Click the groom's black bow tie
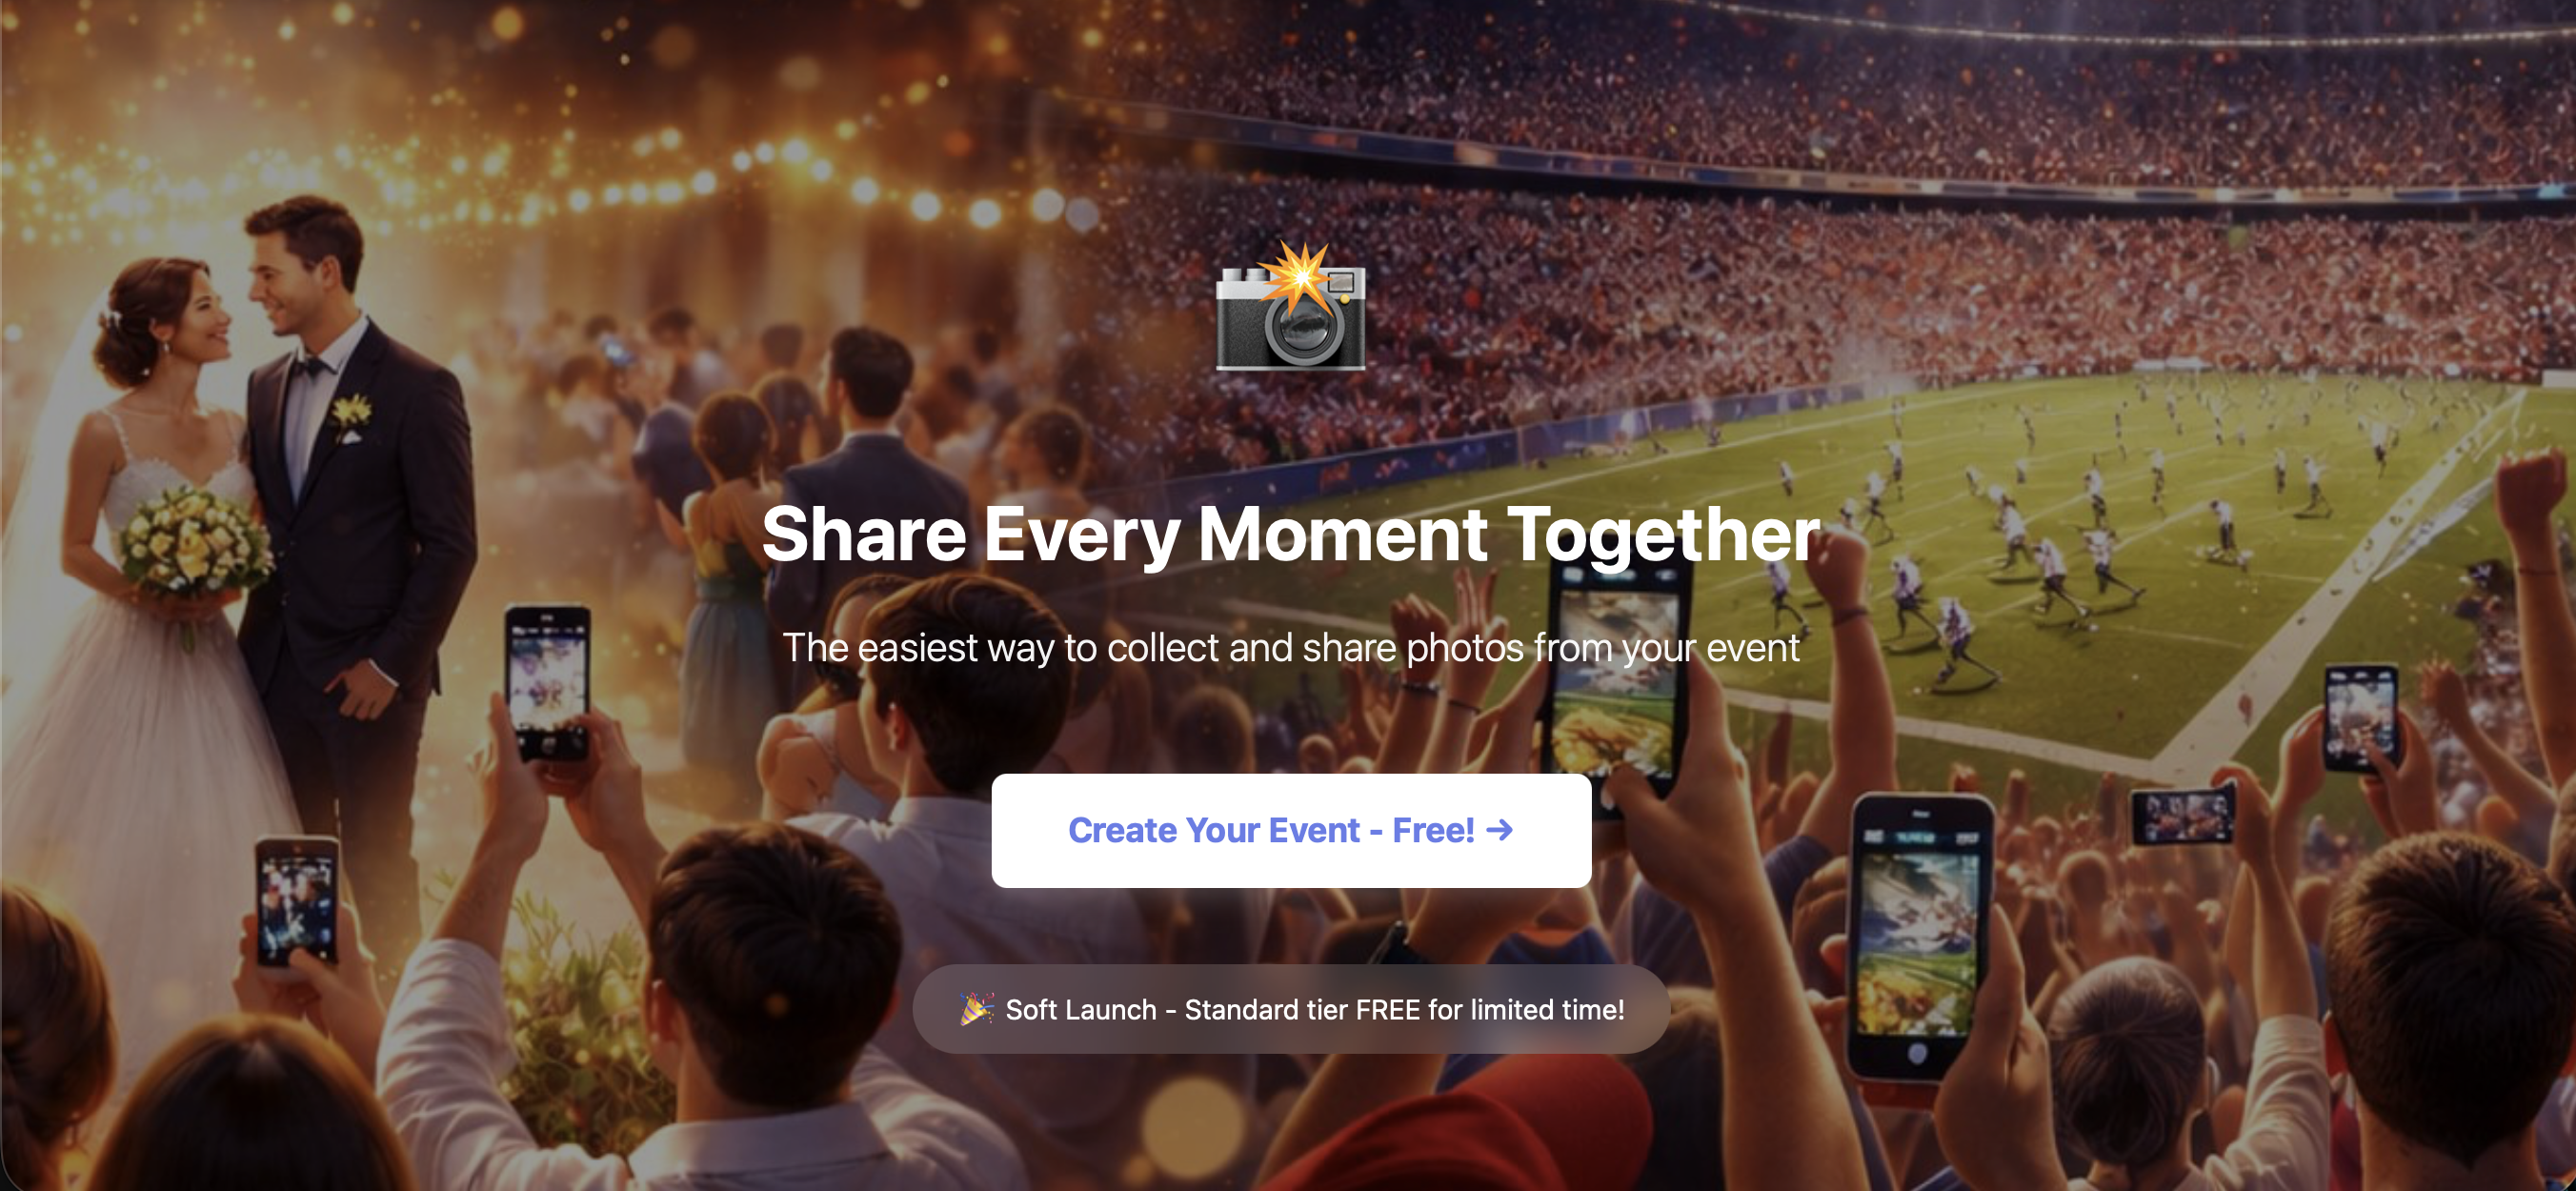 pyautogui.click(x=310, y=366)
